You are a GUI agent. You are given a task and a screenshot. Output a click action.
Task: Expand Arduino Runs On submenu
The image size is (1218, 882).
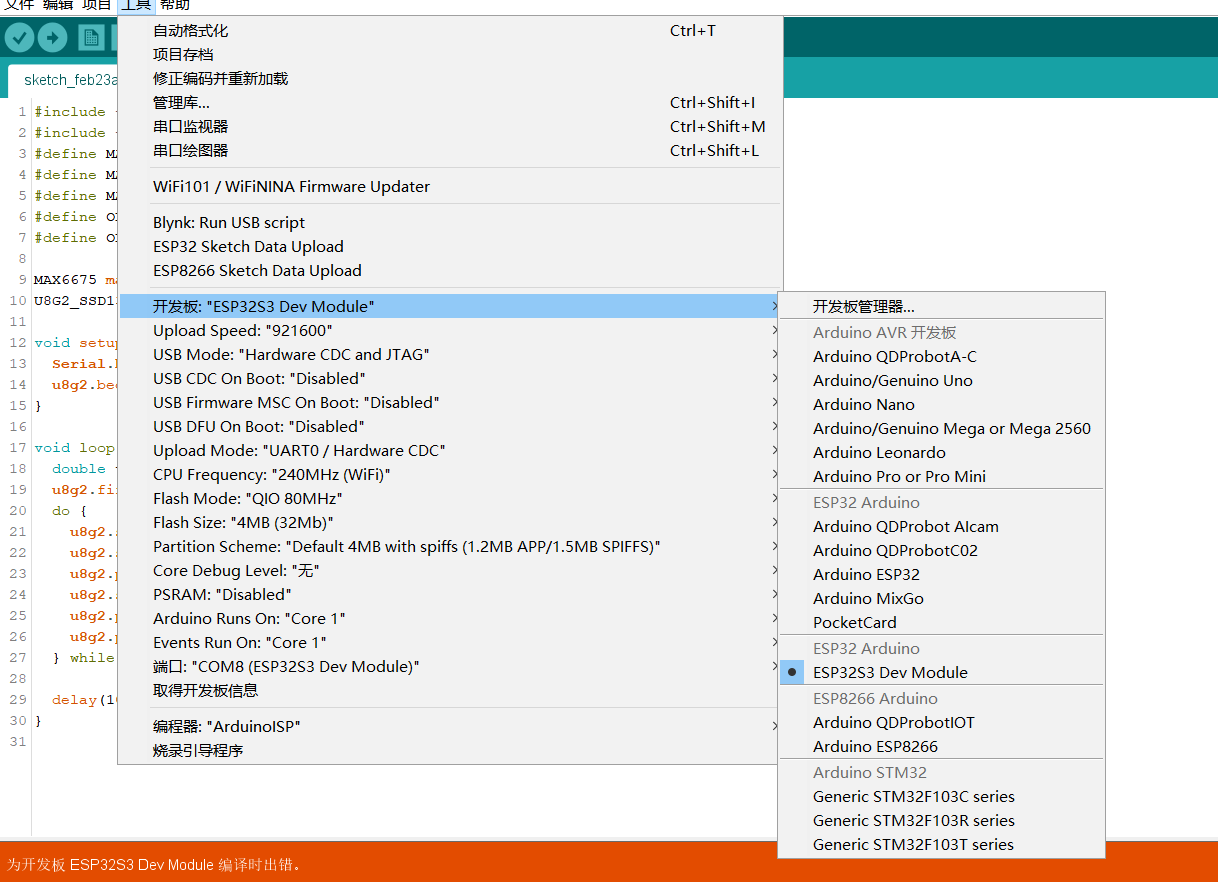point(450,619)
